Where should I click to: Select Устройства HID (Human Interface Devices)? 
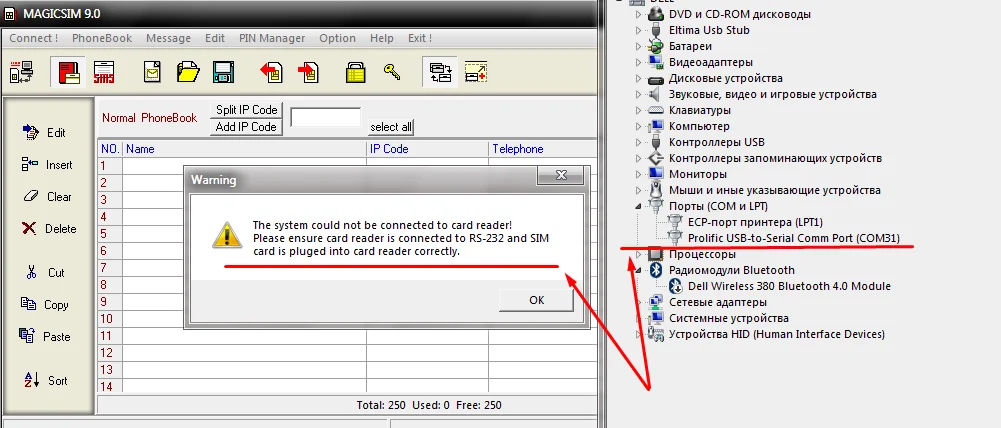776,334
